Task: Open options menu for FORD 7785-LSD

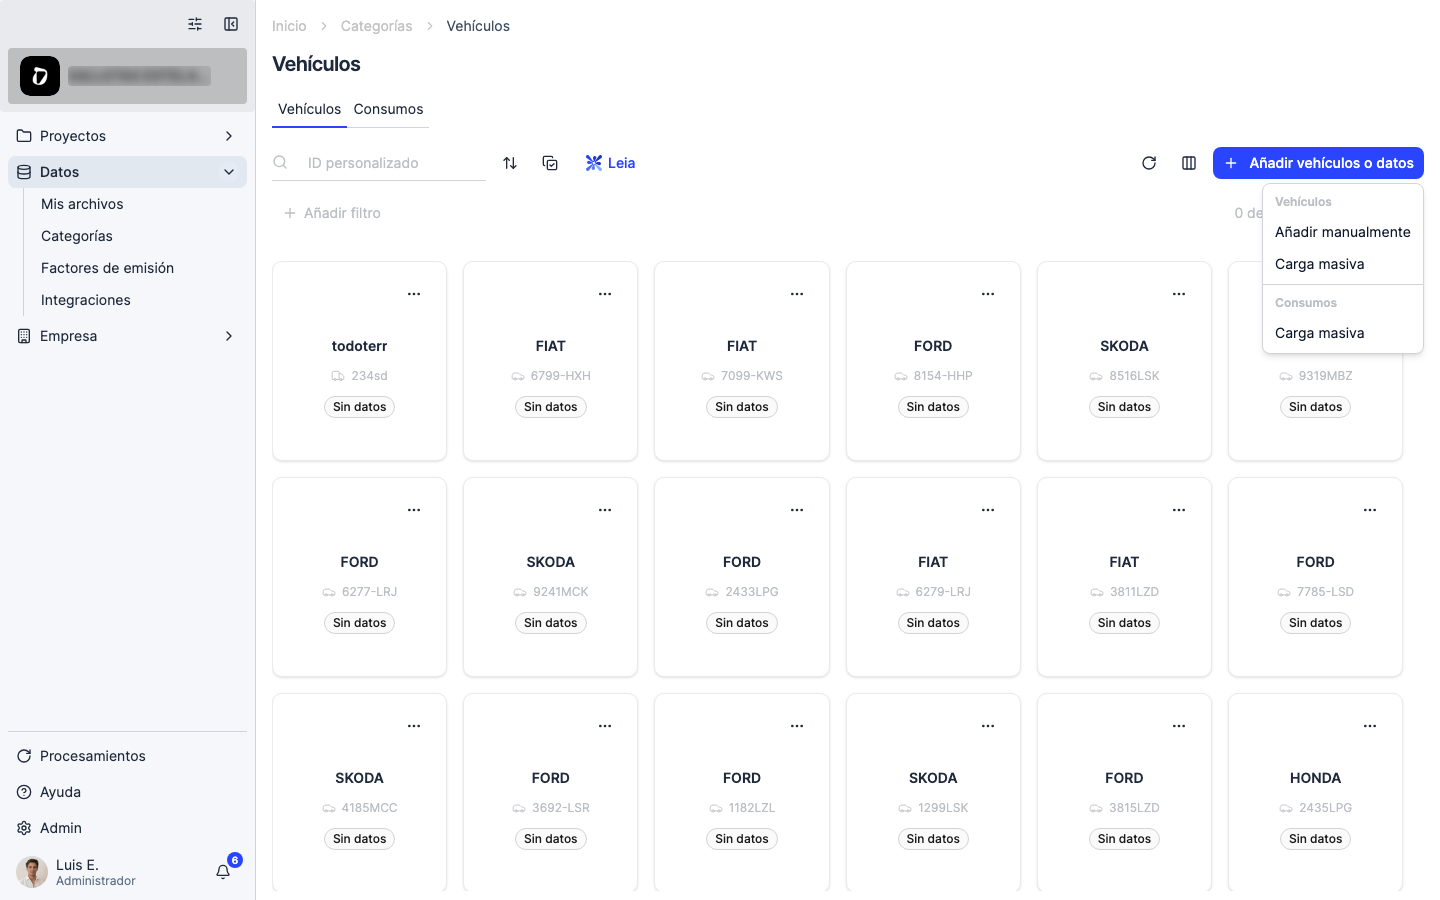Action: click(1370, 510)
